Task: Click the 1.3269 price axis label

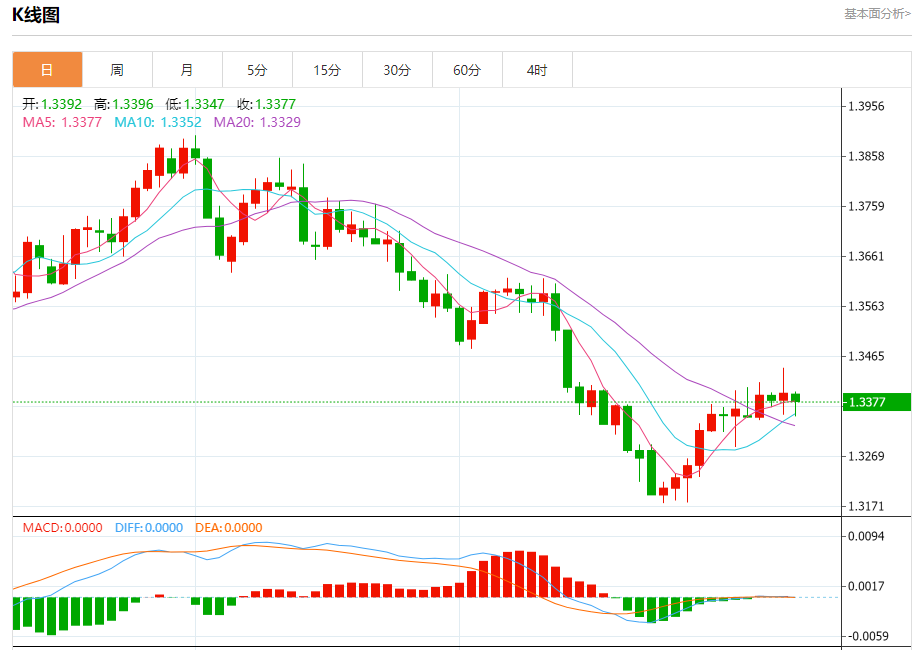Action: click(x=866, y=456)
